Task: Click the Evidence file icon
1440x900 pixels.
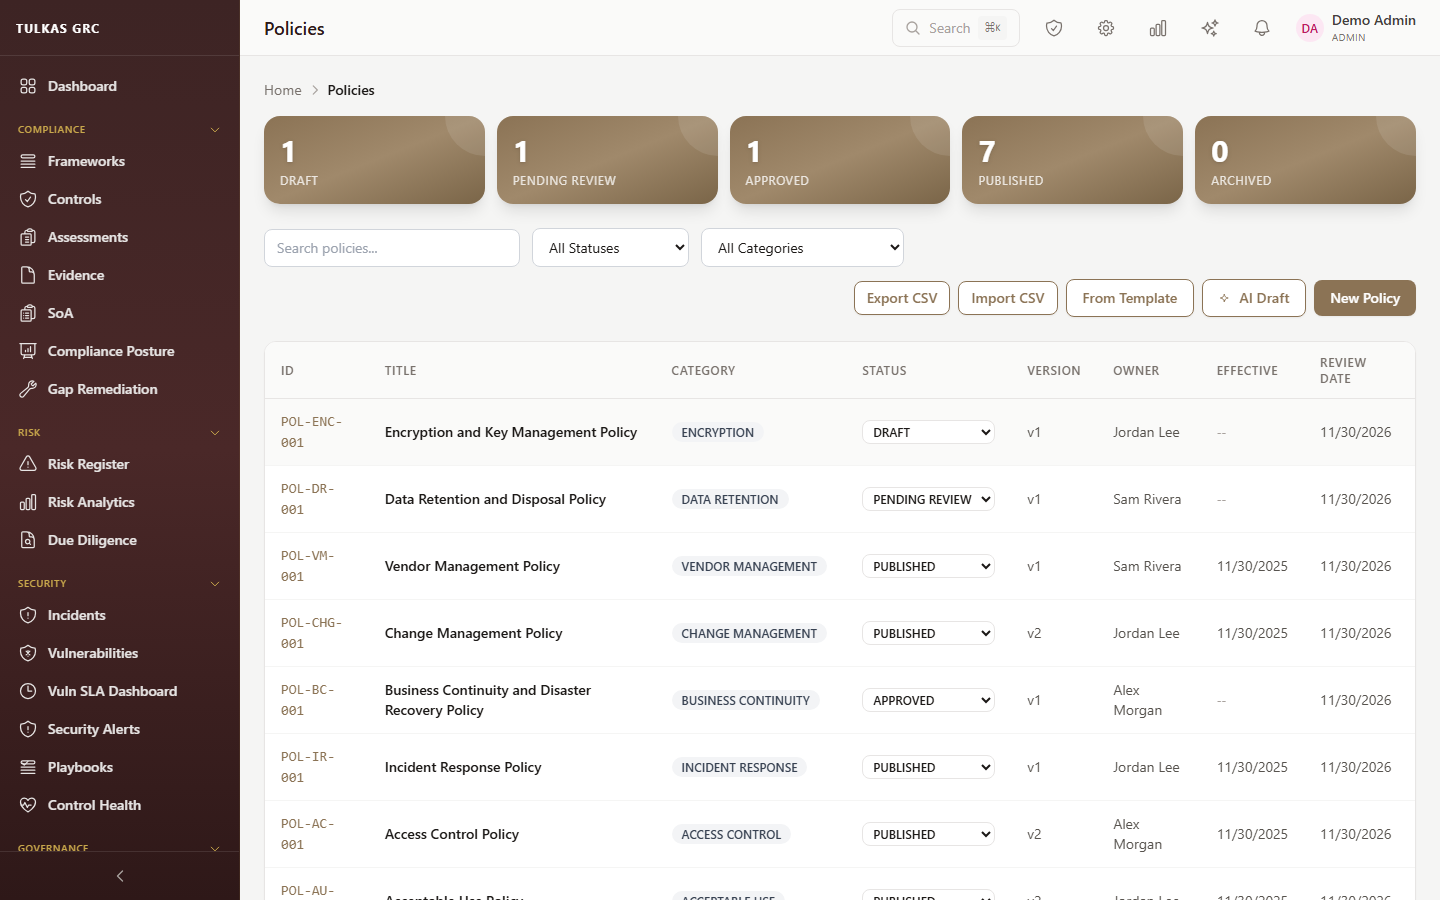Action: coord(28,275)
